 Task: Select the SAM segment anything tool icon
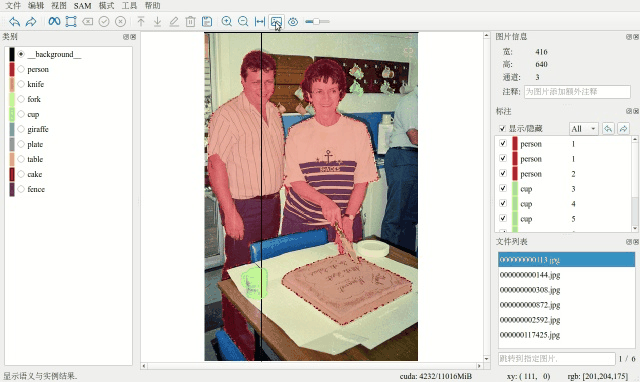[x=54, y=21]
